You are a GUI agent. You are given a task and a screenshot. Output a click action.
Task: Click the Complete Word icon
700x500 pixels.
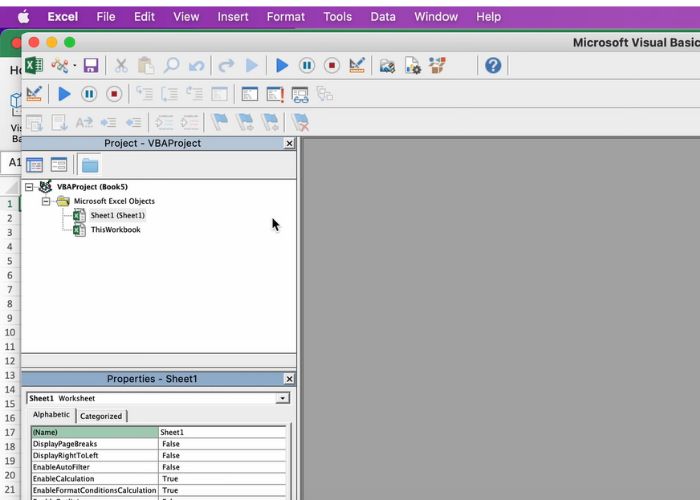point(84,122)
